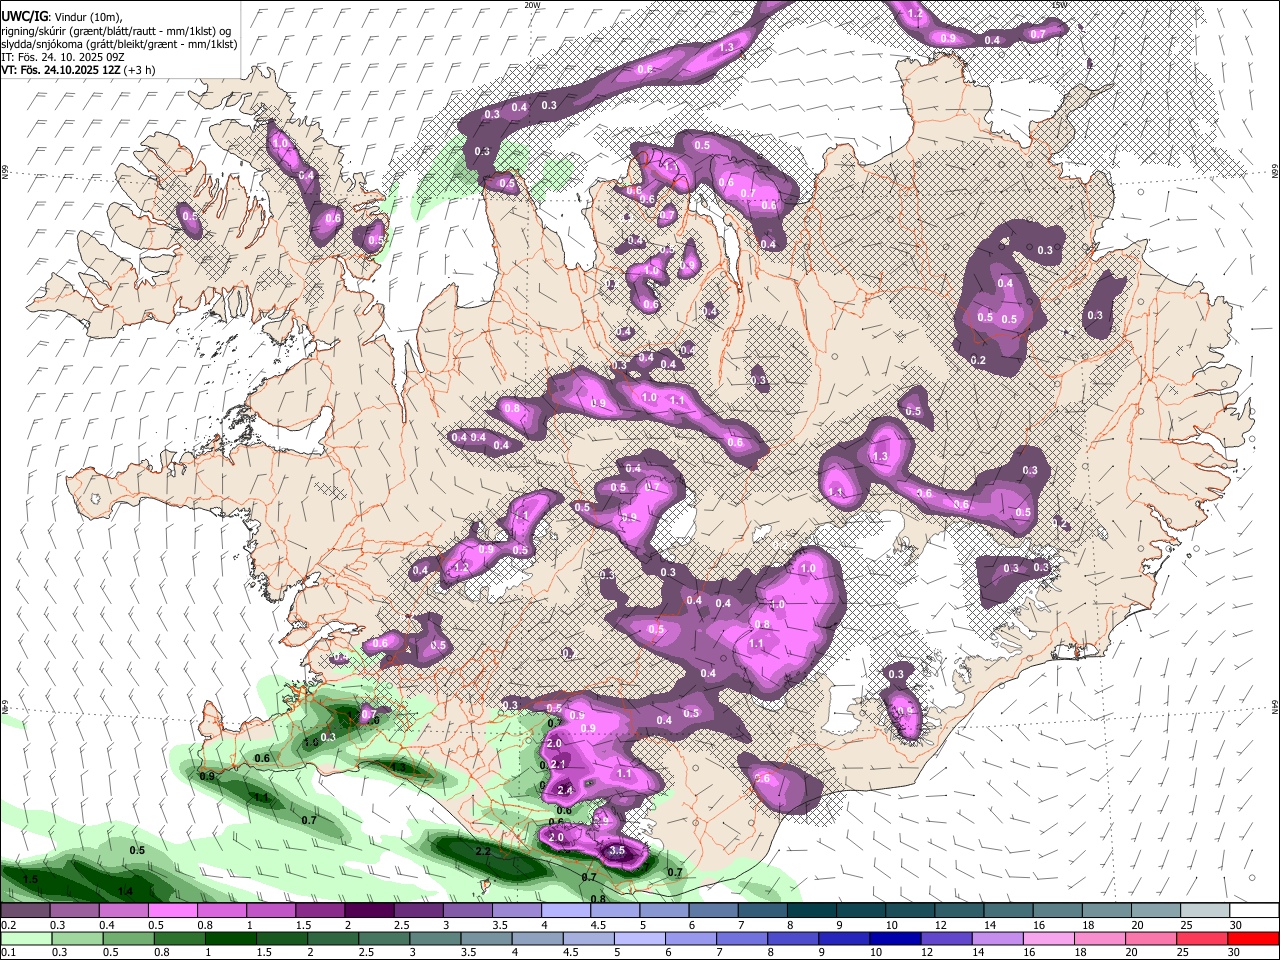Select the 'VT: Fös. 24.10.2025 12Z (+3 h)' line
The image size is (1280, 960).
coord(77,70)
